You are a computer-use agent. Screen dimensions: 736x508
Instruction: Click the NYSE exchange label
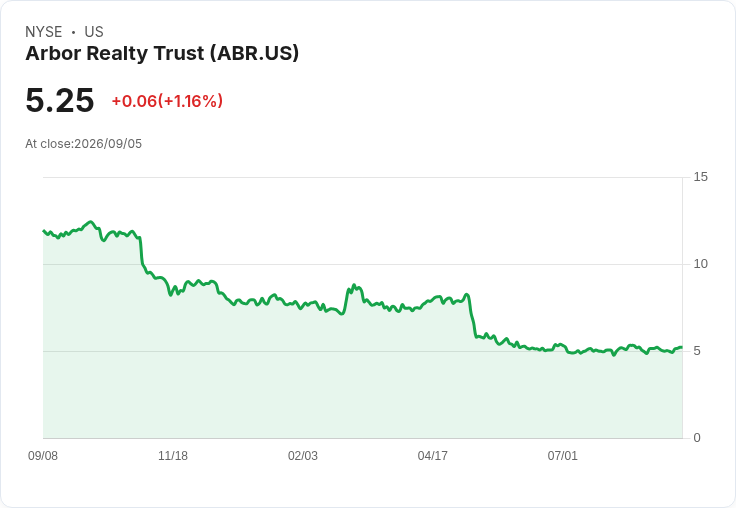tap(44, 32)
